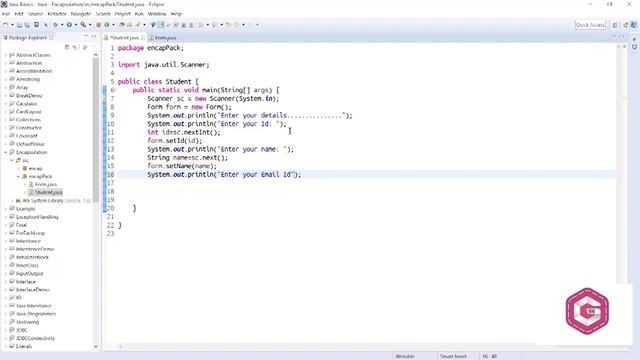
Task: Click code line 'form.setName(name);'
Action: pyautogui.click(x=182, y=166)
